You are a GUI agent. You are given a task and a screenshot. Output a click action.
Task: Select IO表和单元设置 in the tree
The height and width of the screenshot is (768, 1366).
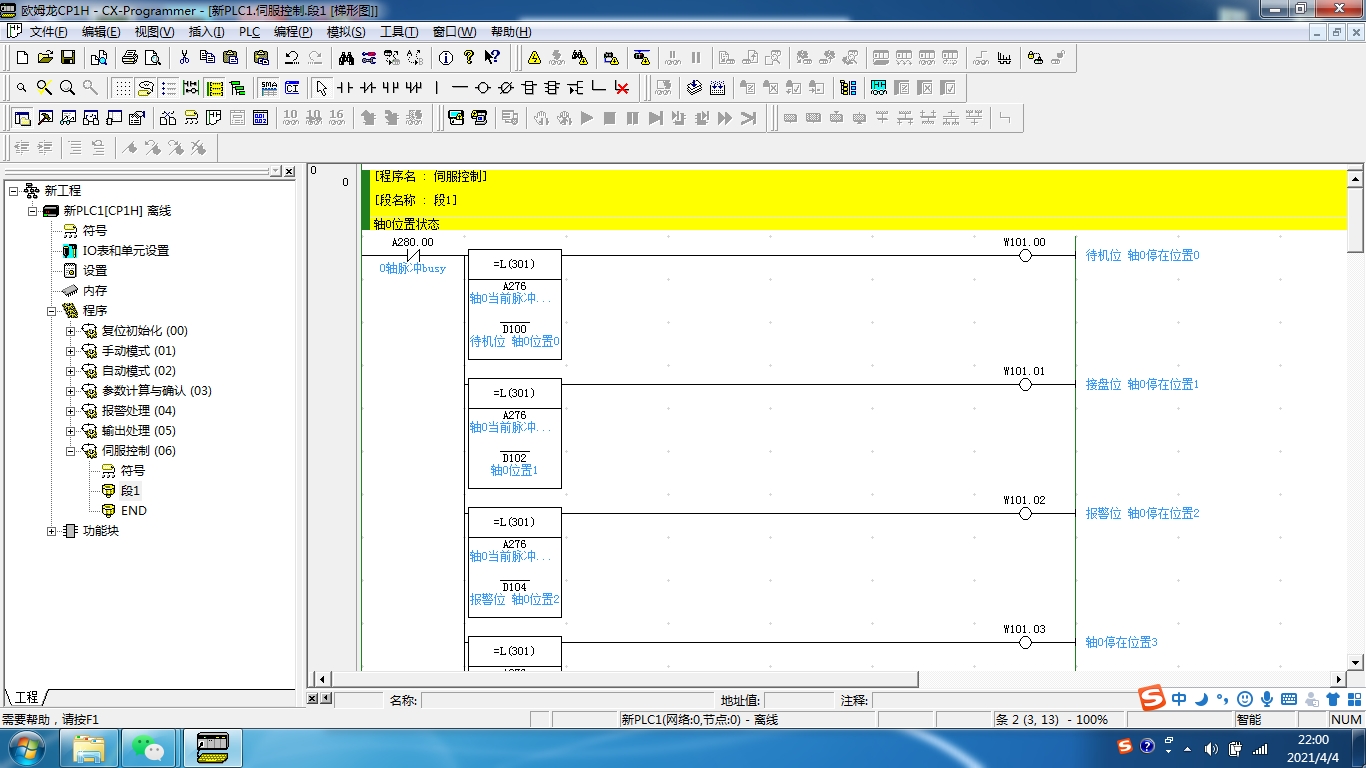[x=126, y=251]
